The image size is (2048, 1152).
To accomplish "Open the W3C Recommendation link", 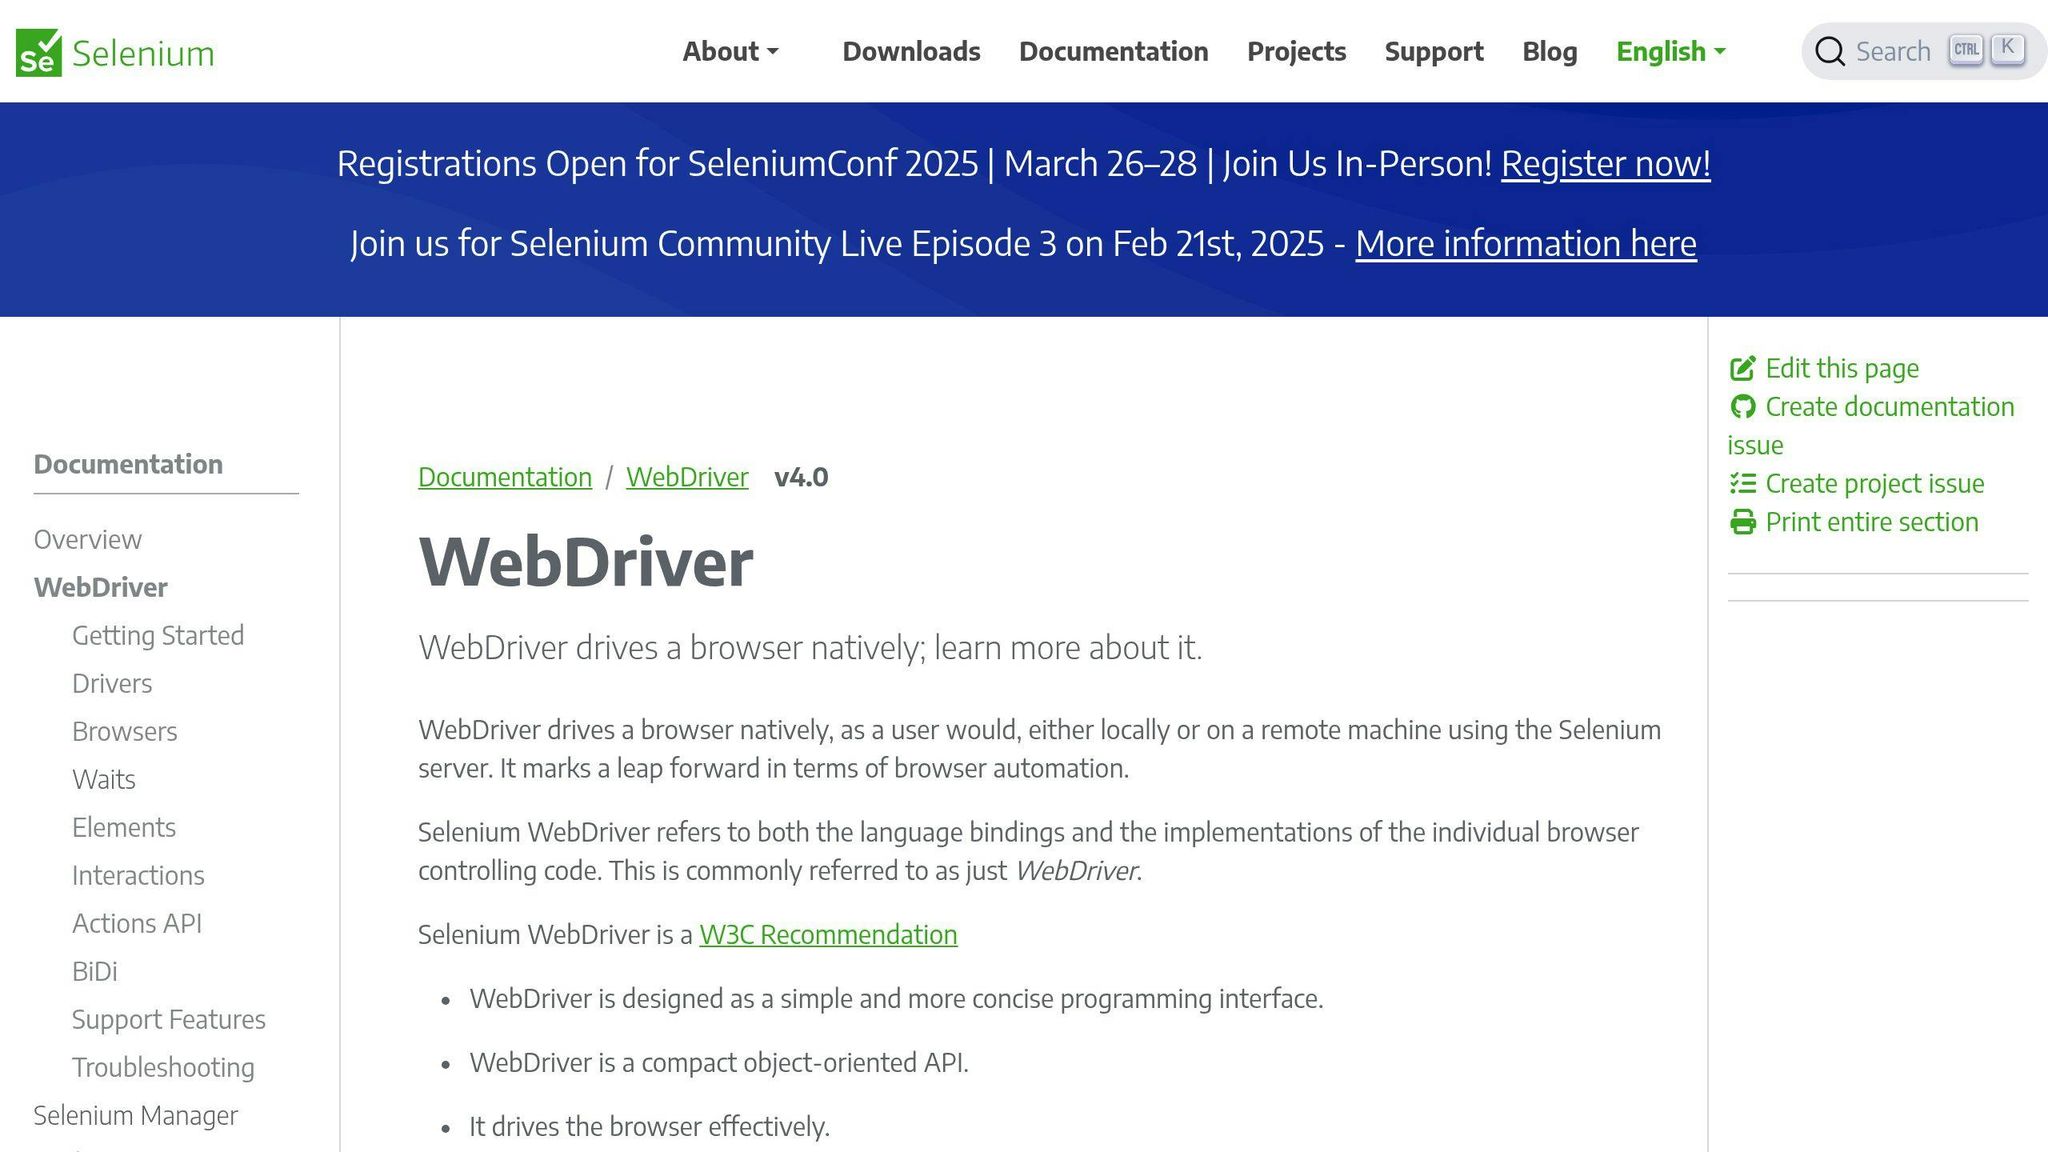I will 828,934.
